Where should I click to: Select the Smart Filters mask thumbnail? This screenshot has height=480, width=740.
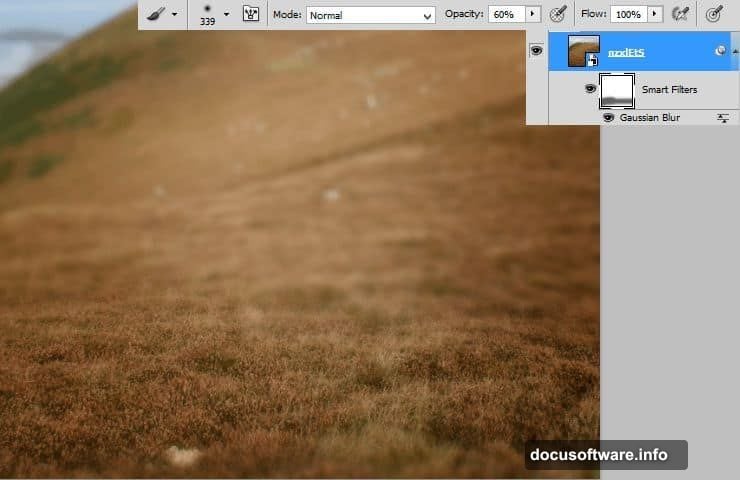[x=617, y=90]
